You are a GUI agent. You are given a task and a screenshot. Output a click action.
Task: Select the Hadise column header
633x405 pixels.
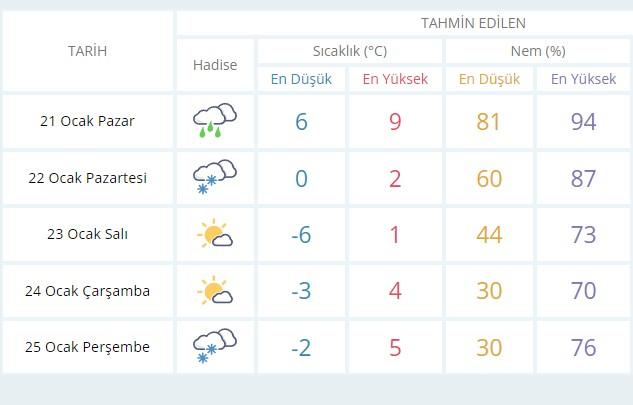click(214, 65)
